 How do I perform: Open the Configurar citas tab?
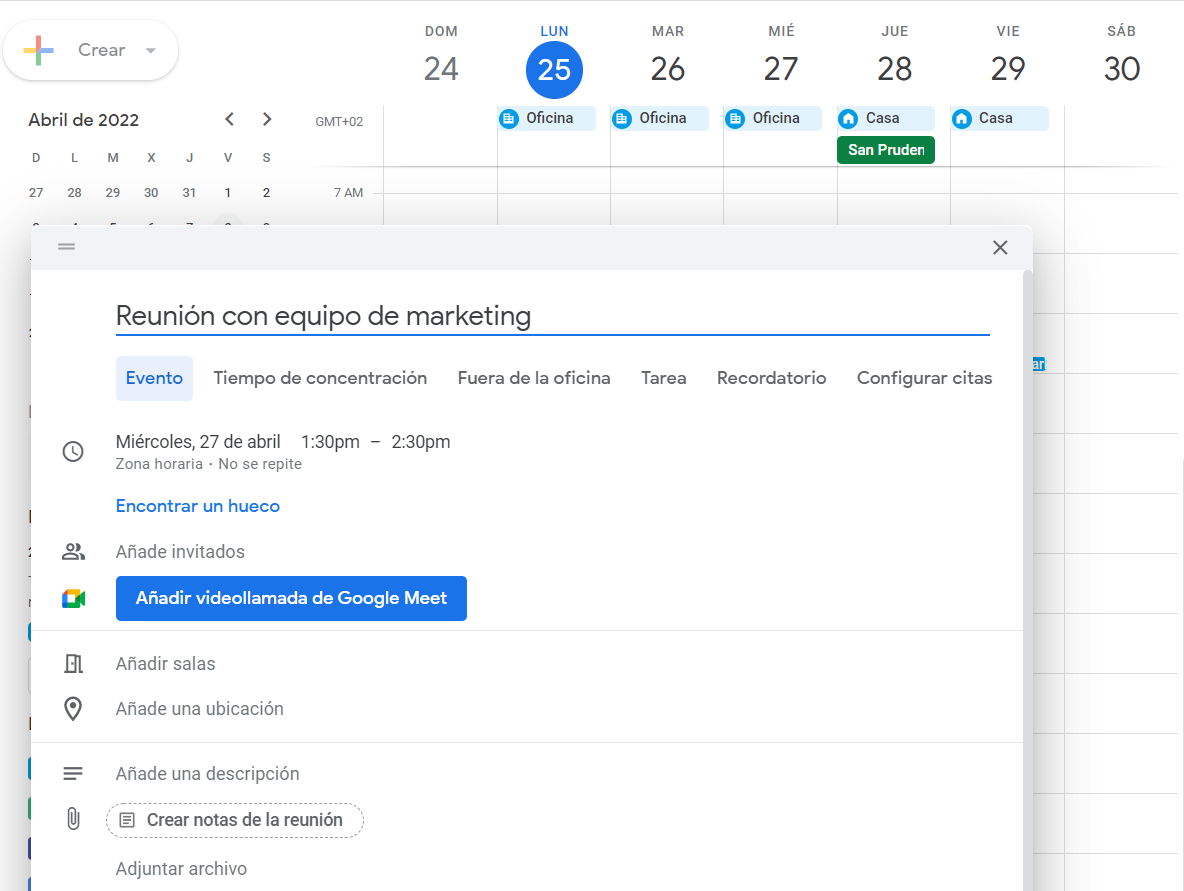point(924,378)
